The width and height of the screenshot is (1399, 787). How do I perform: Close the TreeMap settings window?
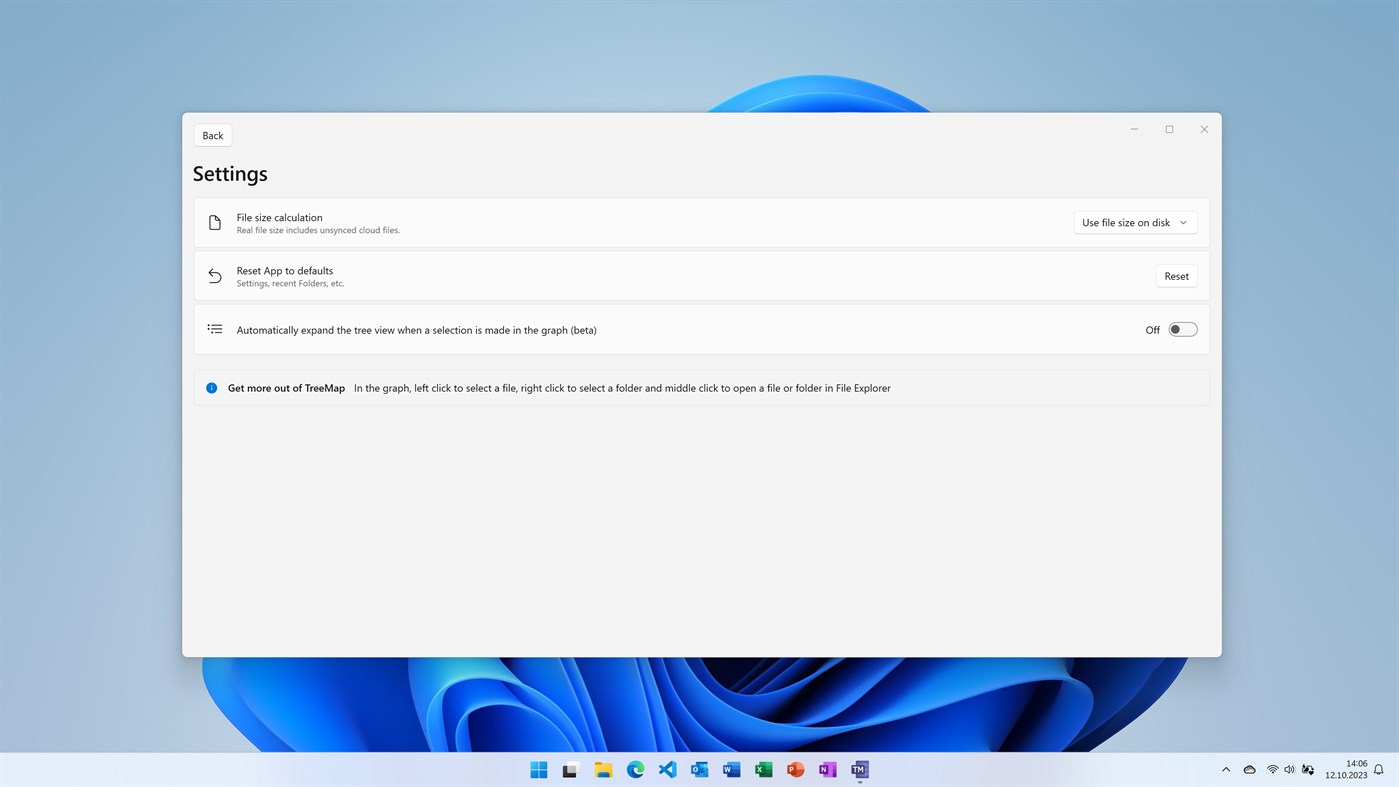click(x=1204, y=129)
